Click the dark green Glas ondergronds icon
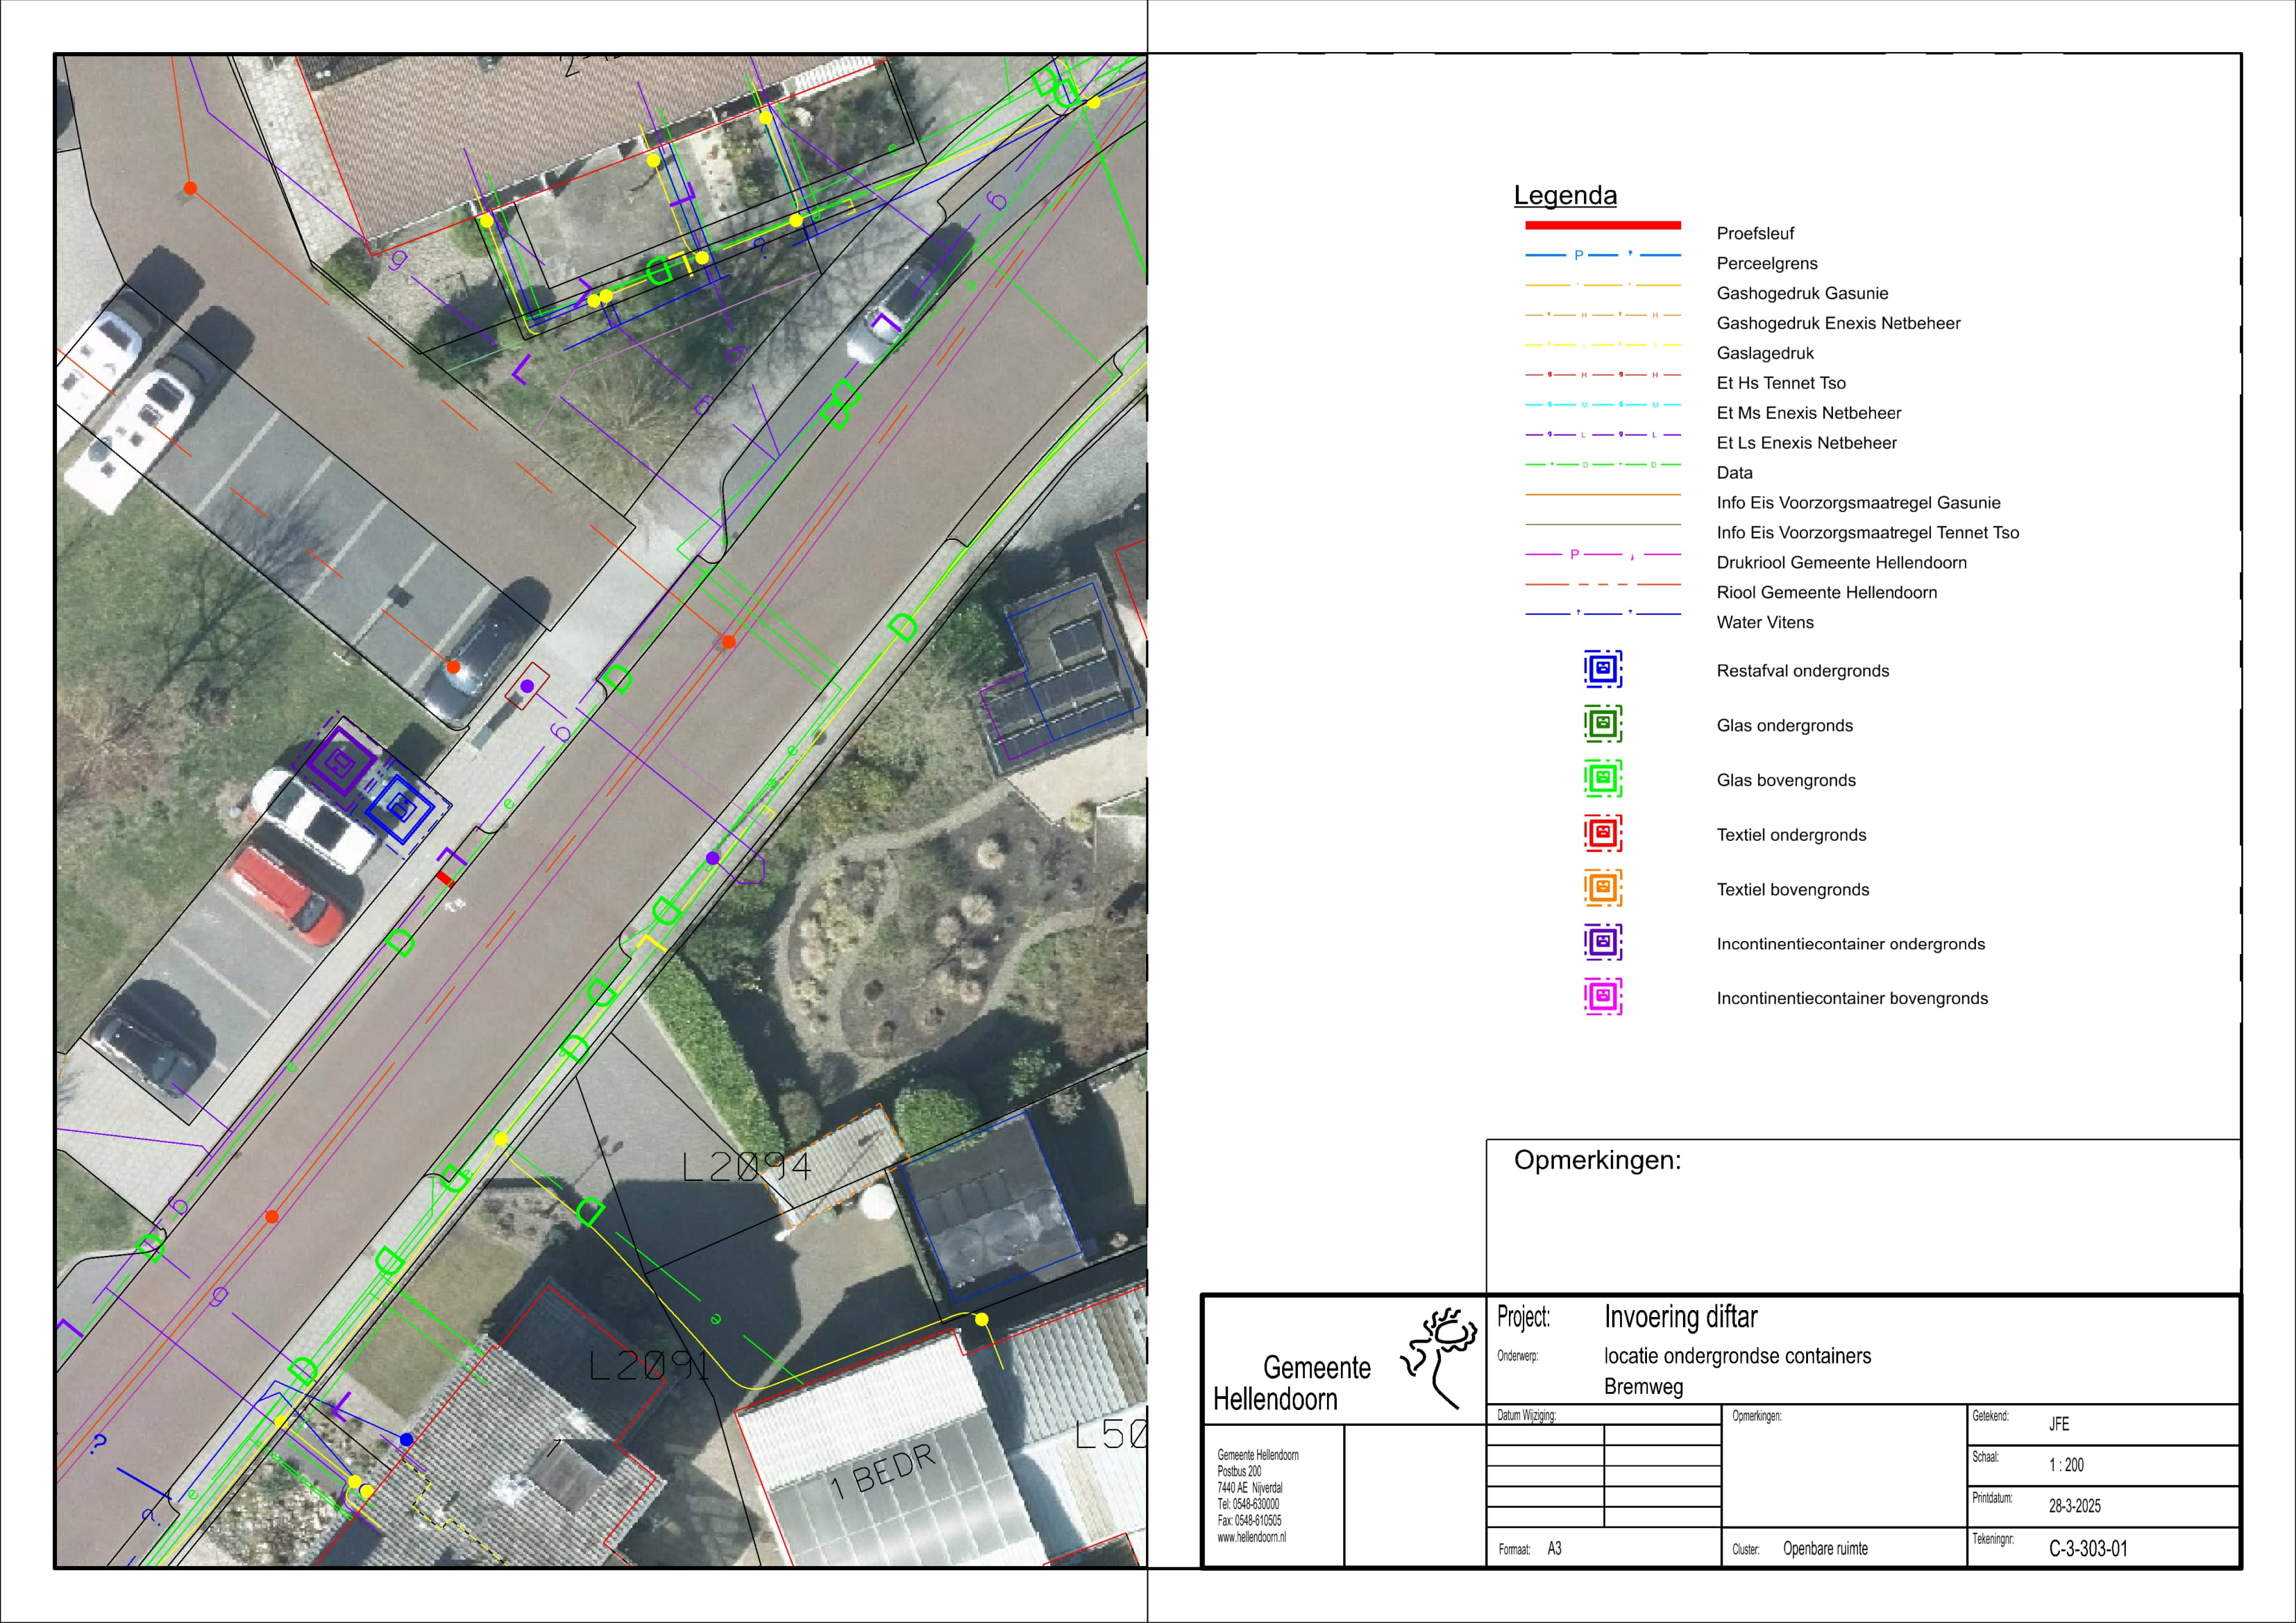 (1602, 724)
